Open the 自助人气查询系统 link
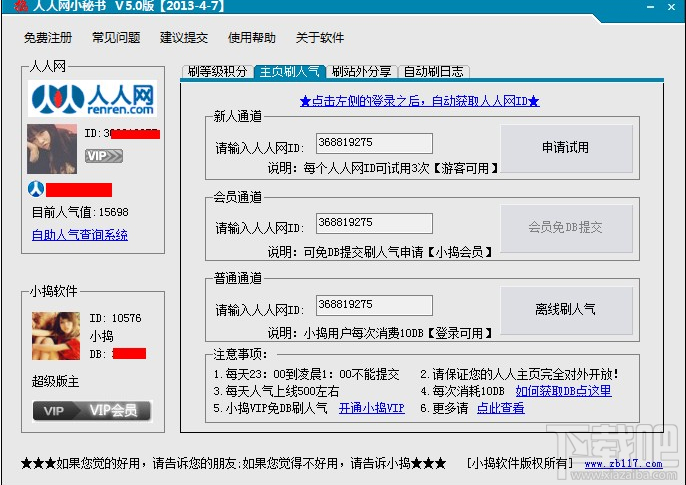686x485 pixels. point(80,235)
